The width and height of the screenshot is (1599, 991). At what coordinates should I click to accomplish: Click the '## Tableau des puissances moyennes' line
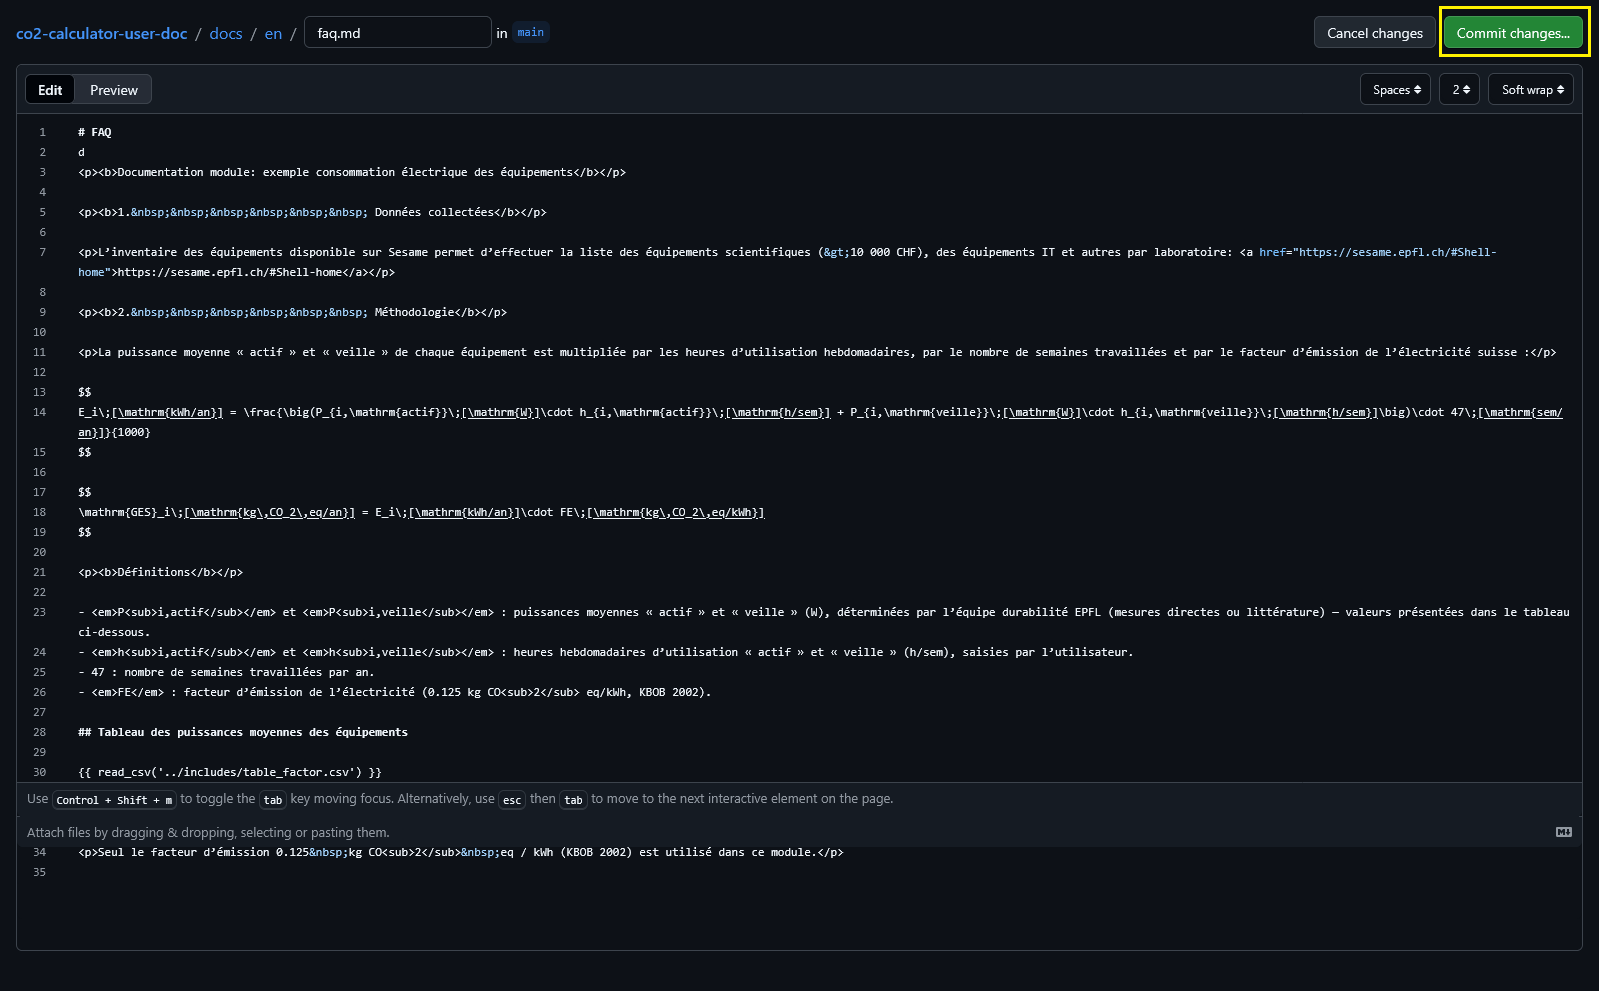pos(243,732)
